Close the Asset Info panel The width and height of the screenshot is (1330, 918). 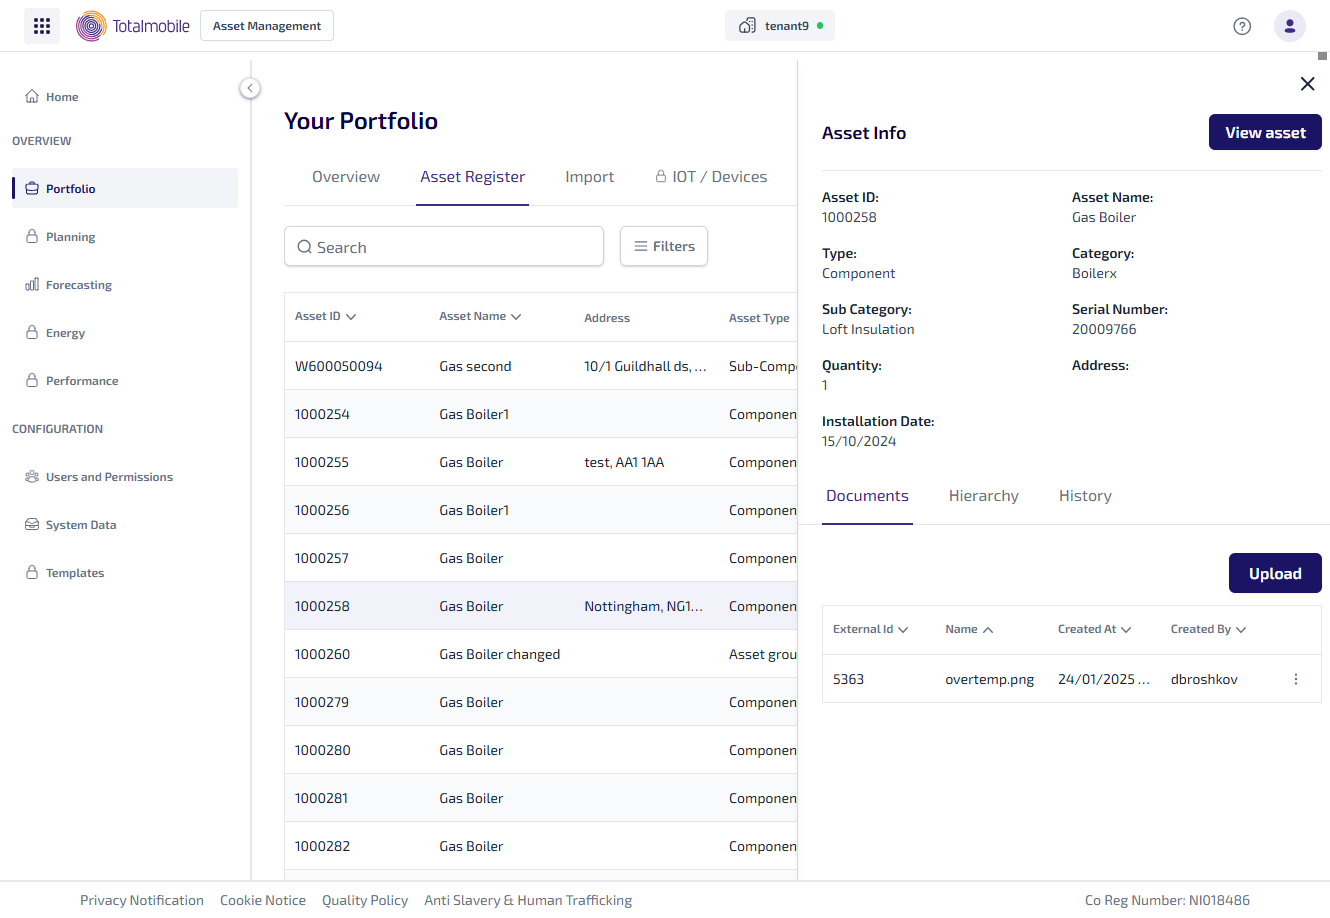(x=1307, y=84)
